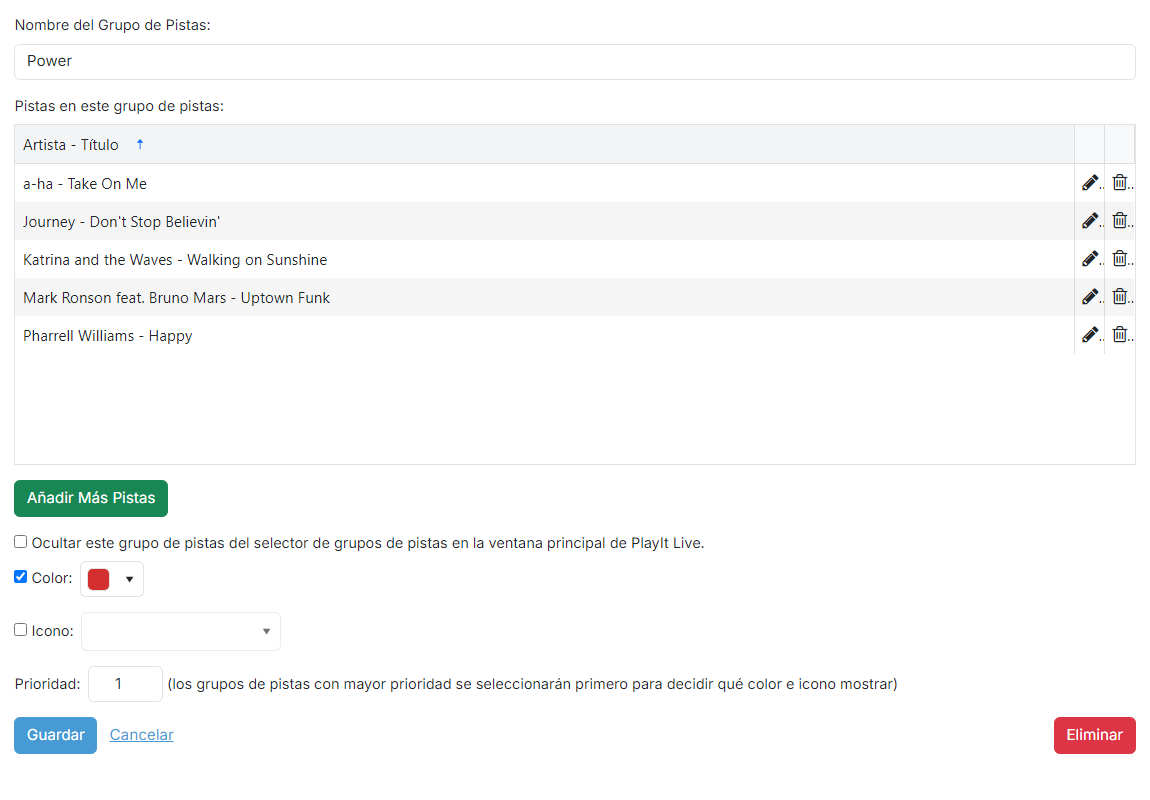Select Pharrell Williams - Happy row
Viewport: 1150px width, 800px height.
(544, 336)
